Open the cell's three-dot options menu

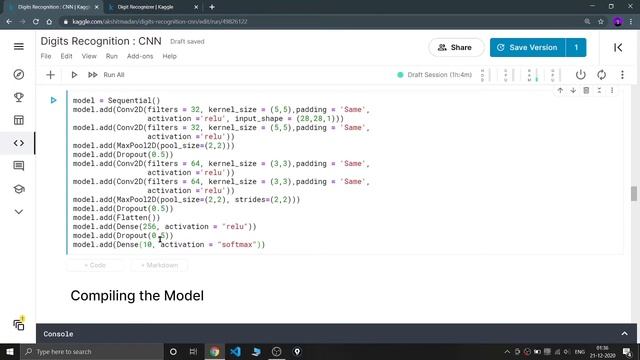tap(612, 91)
